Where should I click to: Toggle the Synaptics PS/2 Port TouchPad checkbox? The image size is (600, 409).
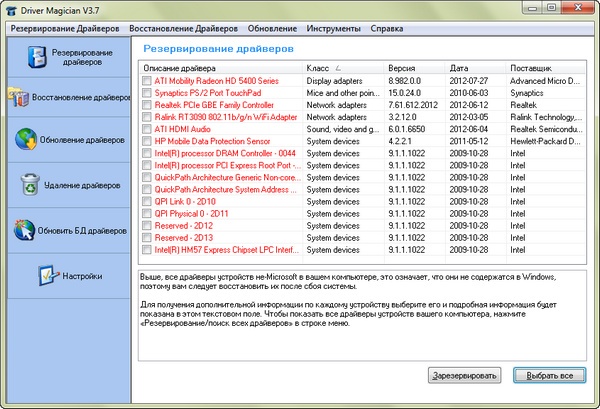[147, 92]
